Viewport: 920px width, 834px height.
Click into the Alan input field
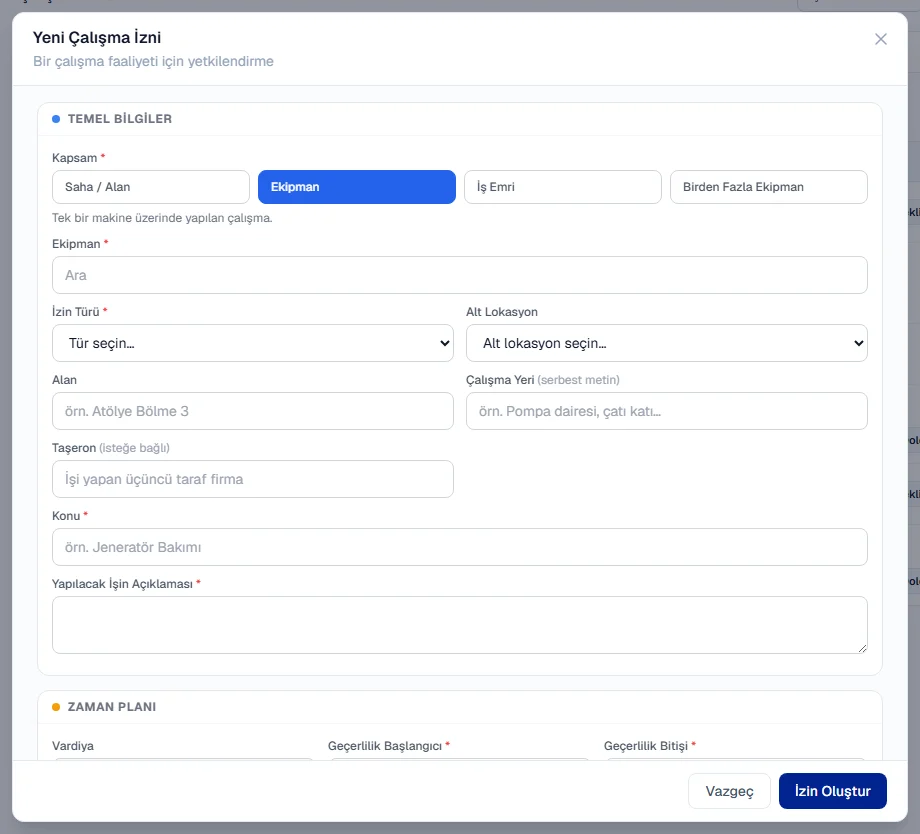tap(253, 411)
